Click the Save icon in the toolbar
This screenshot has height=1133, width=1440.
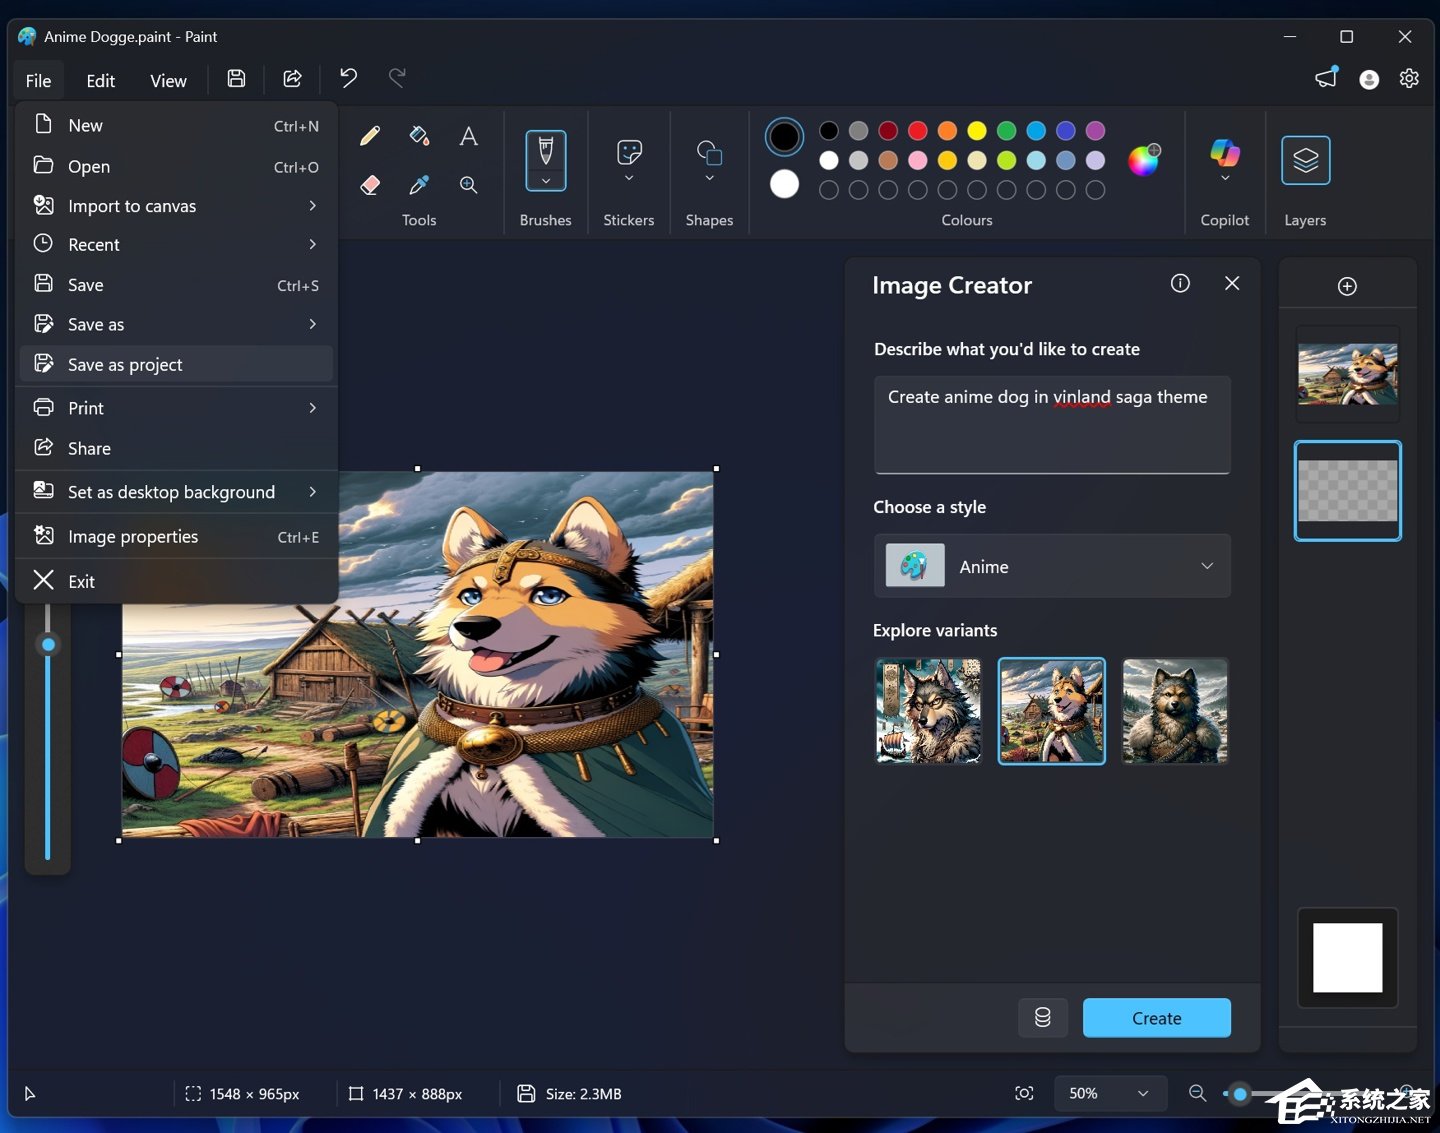click(x=236, y=78)
